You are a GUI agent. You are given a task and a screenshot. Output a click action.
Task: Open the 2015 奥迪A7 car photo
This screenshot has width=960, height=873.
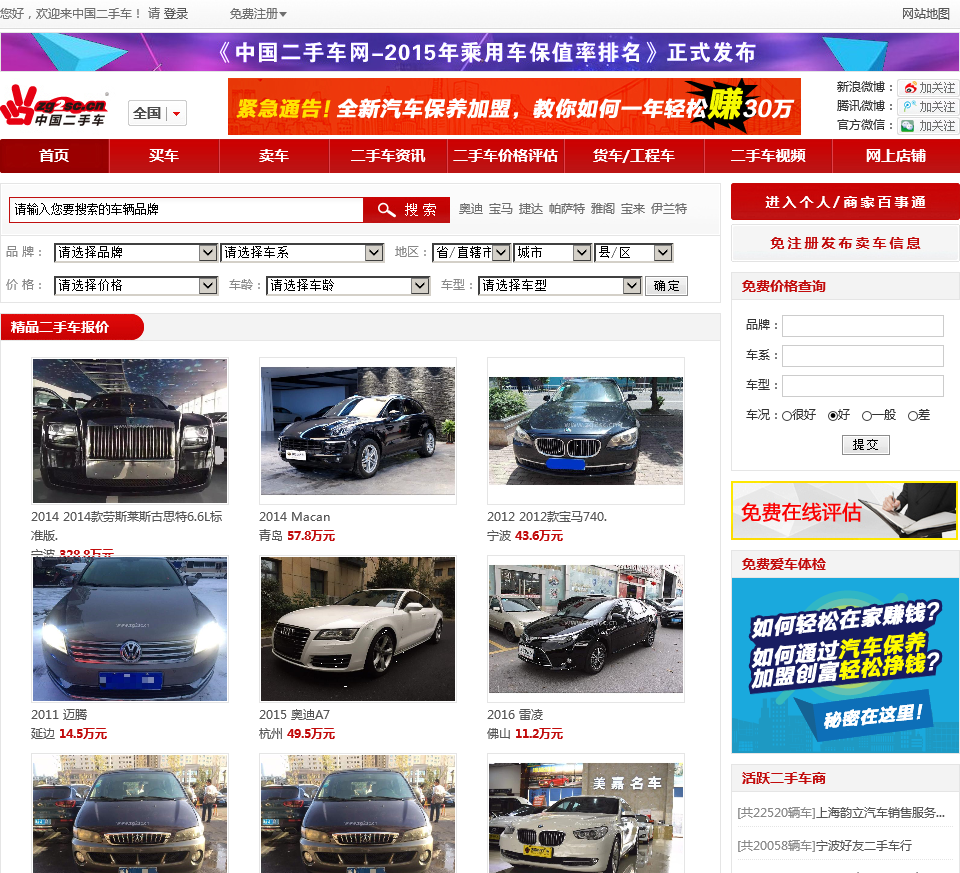click(358, 629)
